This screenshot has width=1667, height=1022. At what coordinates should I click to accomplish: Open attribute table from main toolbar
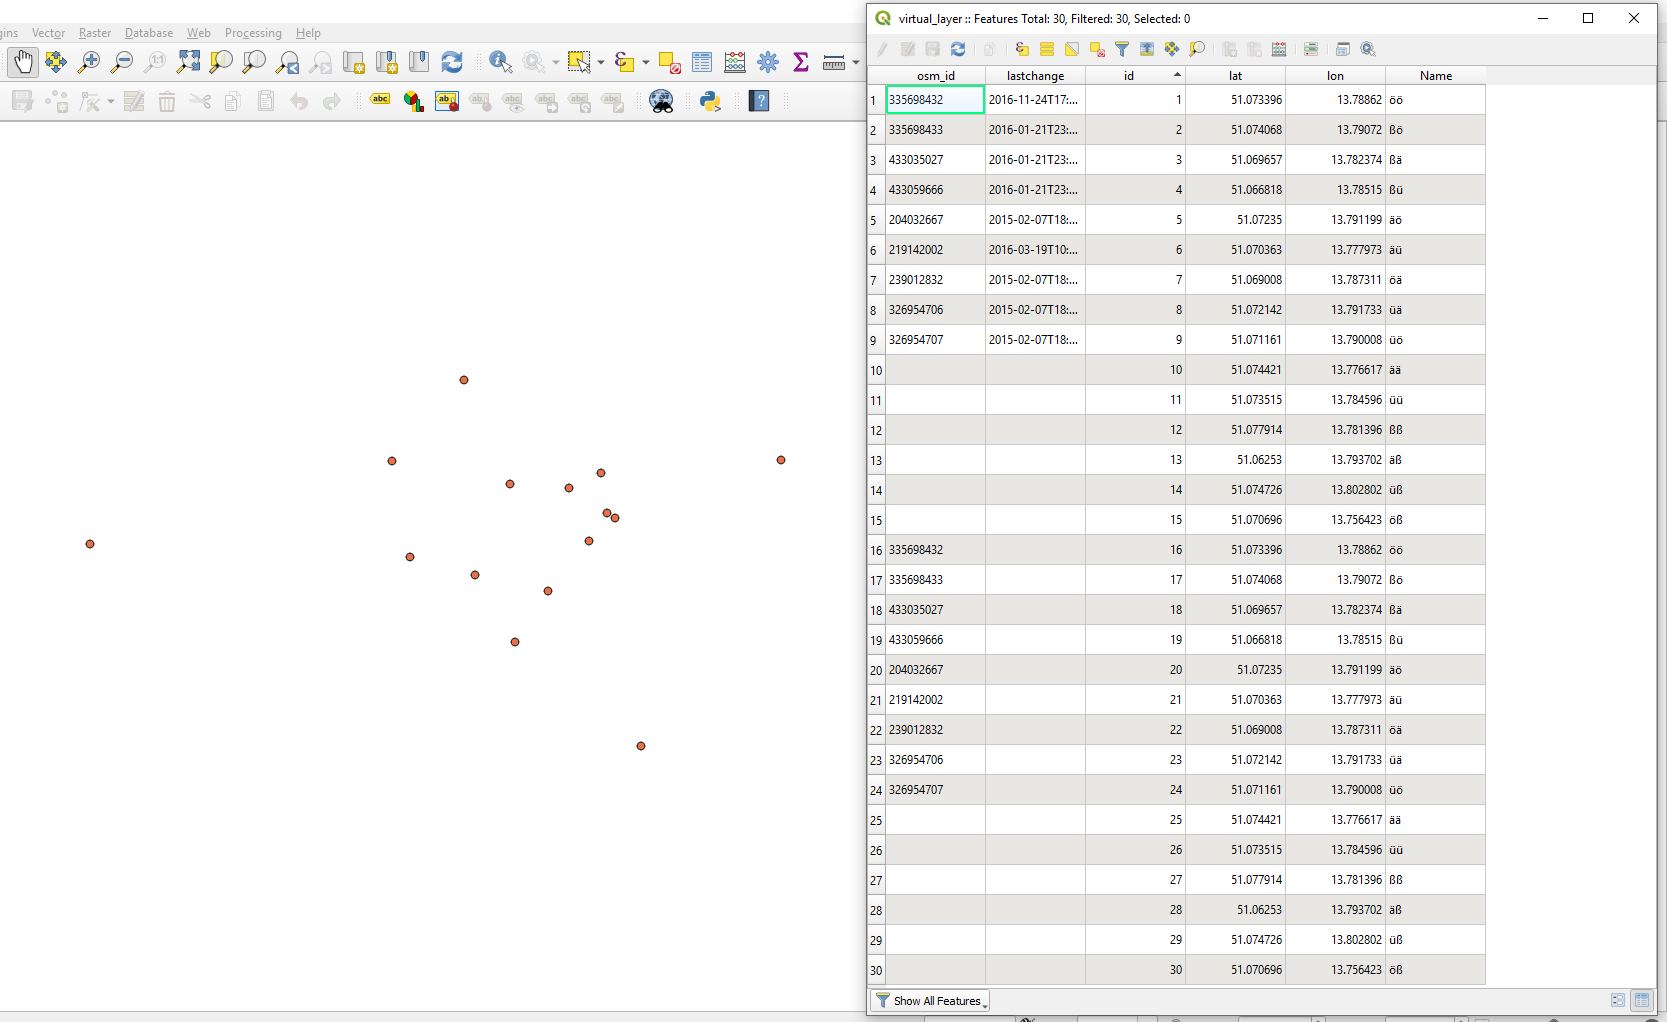702,62
